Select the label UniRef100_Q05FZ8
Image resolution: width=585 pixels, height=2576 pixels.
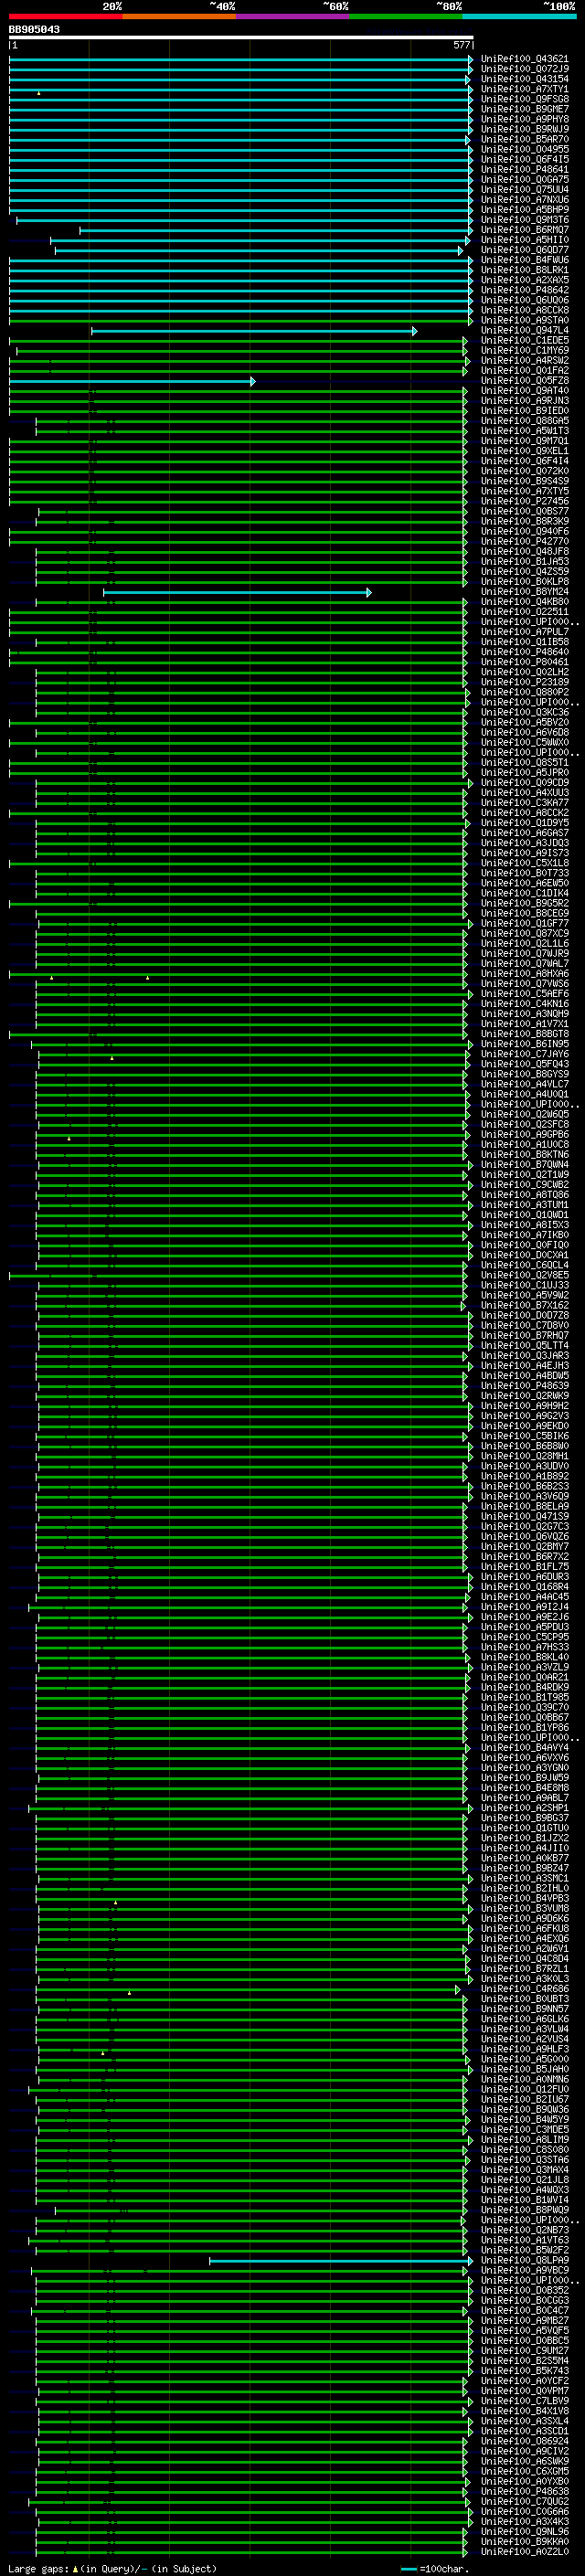pyautogui.click(x=524, y=381)
